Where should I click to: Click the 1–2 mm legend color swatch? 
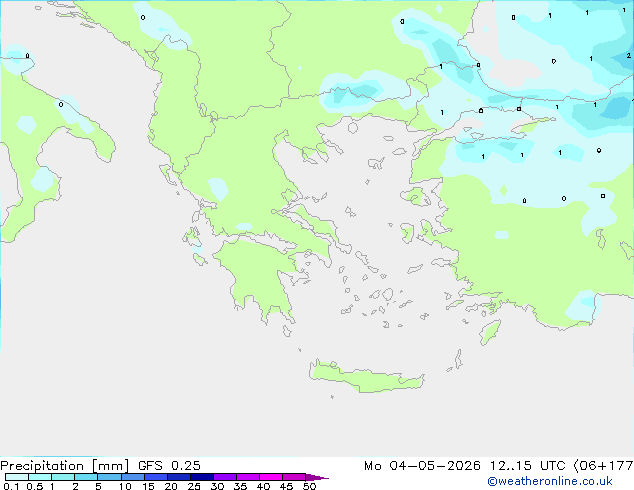point(63,477)
